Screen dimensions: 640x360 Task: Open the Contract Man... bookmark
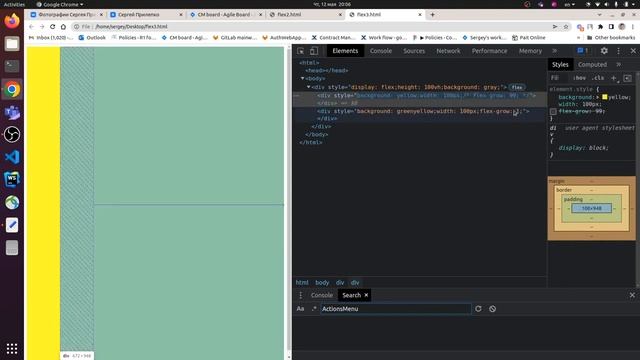pos(333,38)
